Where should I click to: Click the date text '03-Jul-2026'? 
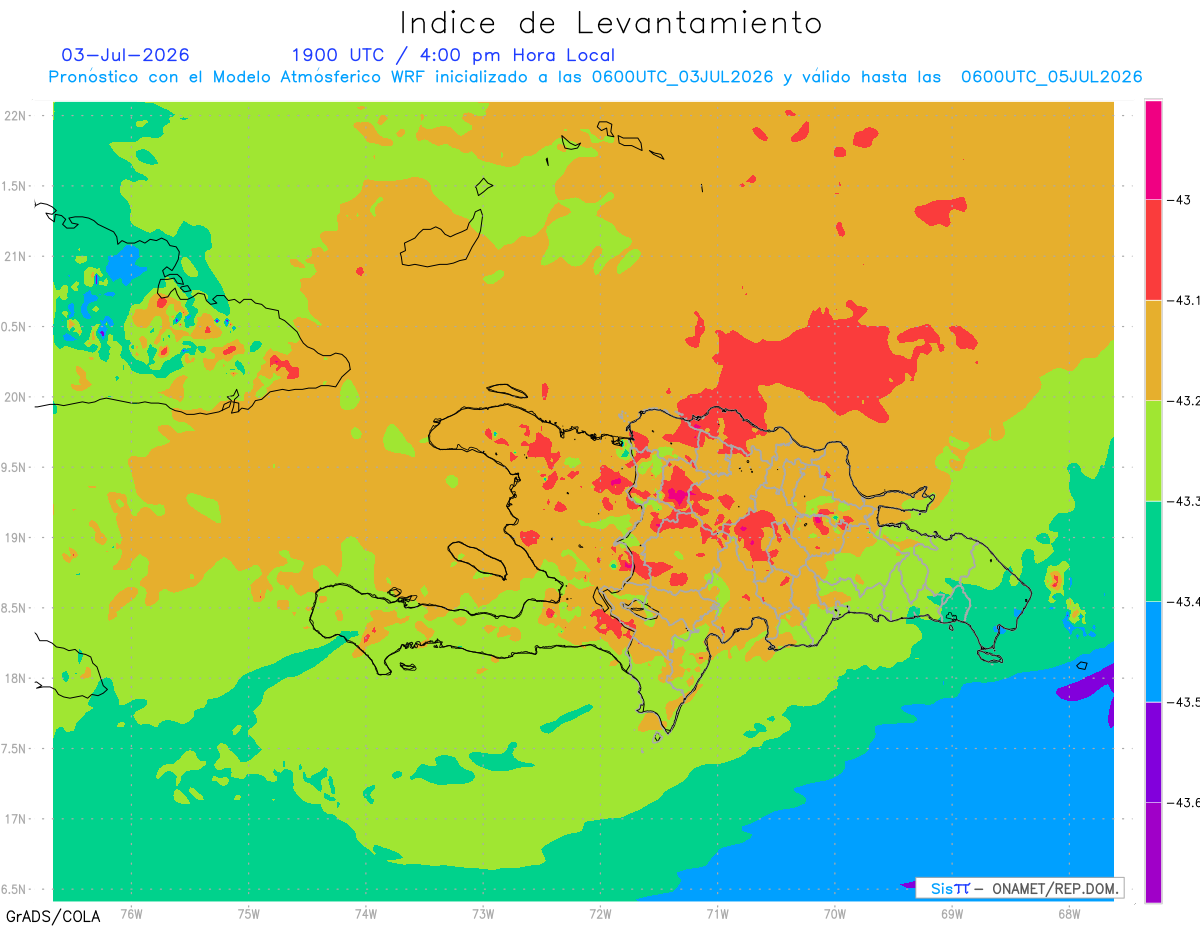click(126, 55)
